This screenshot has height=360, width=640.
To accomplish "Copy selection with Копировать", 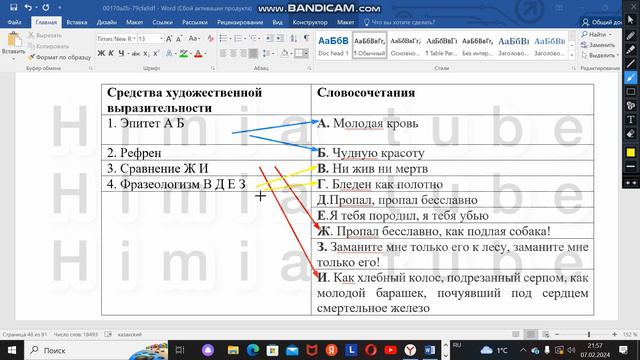I will click(x=49, y=46).
